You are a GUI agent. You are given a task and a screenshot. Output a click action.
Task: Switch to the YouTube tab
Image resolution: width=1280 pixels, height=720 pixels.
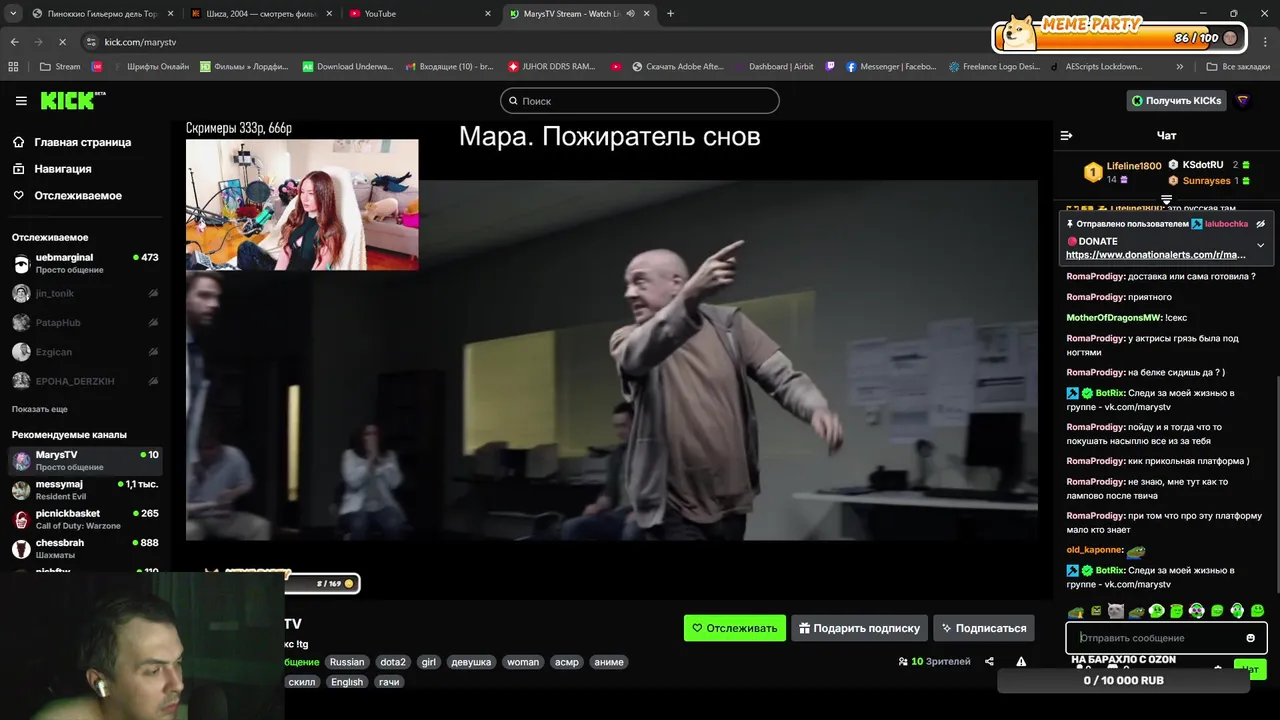[x=415, y=14]
